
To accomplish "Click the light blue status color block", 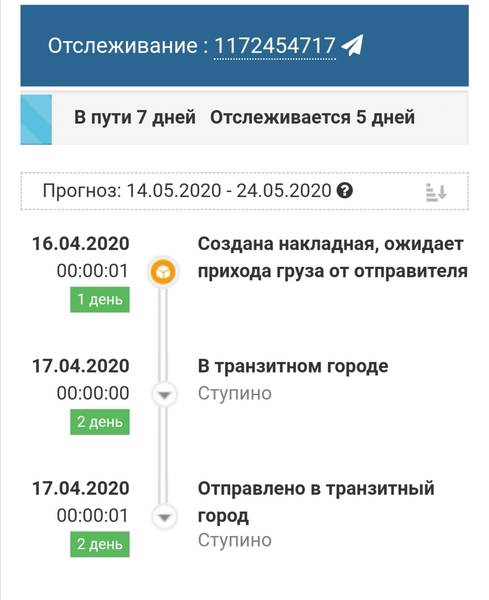I will pyautogui.click(x=36, y=120).
